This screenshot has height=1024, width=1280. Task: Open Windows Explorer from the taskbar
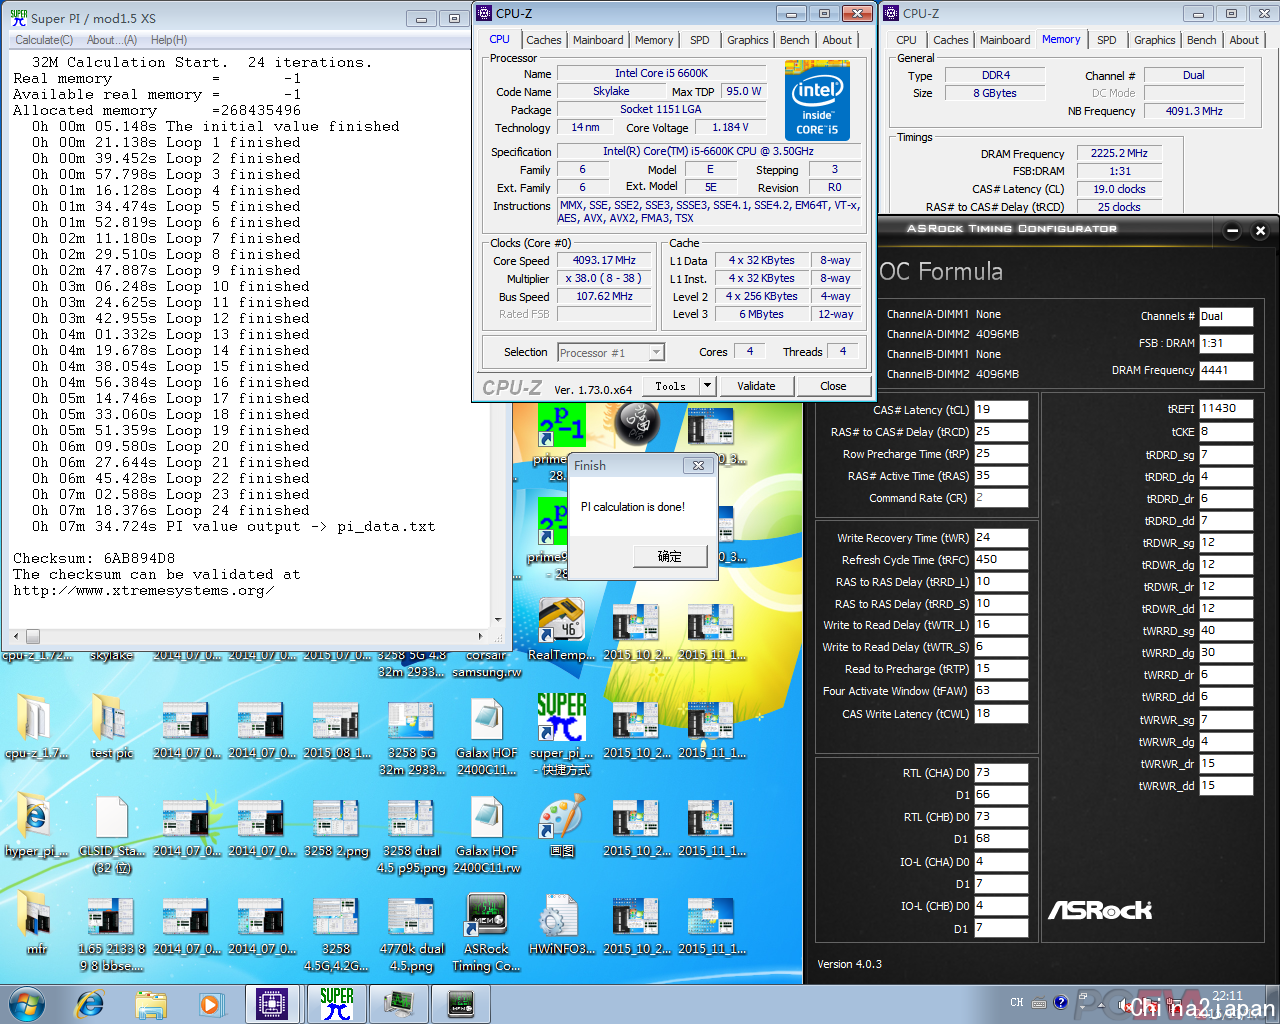(150, 1003)
